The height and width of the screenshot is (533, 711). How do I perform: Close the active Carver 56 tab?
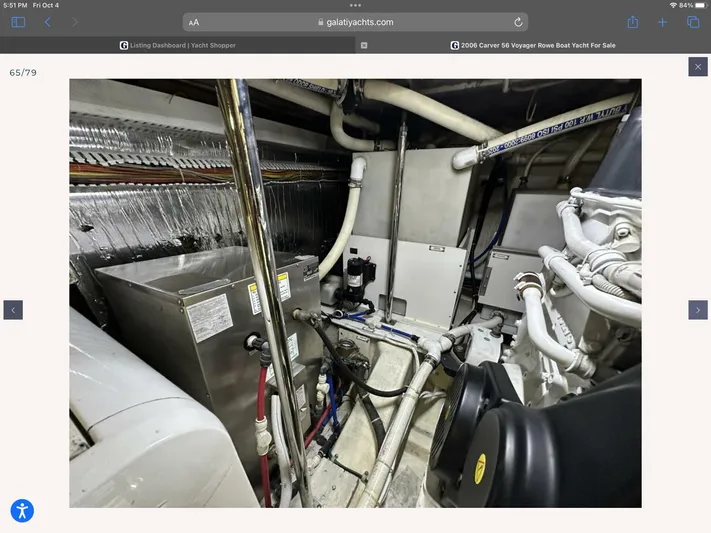click(x=364, y=45)
